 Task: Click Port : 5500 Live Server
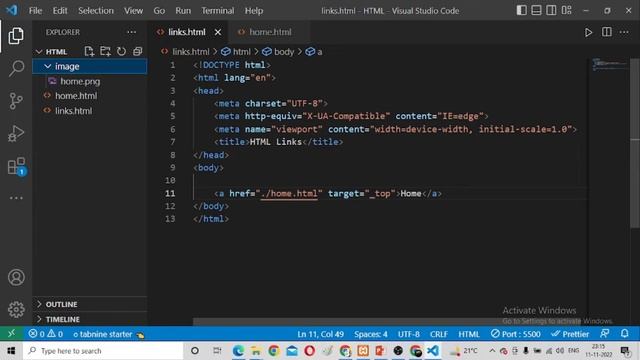click(x=516, y=334)
